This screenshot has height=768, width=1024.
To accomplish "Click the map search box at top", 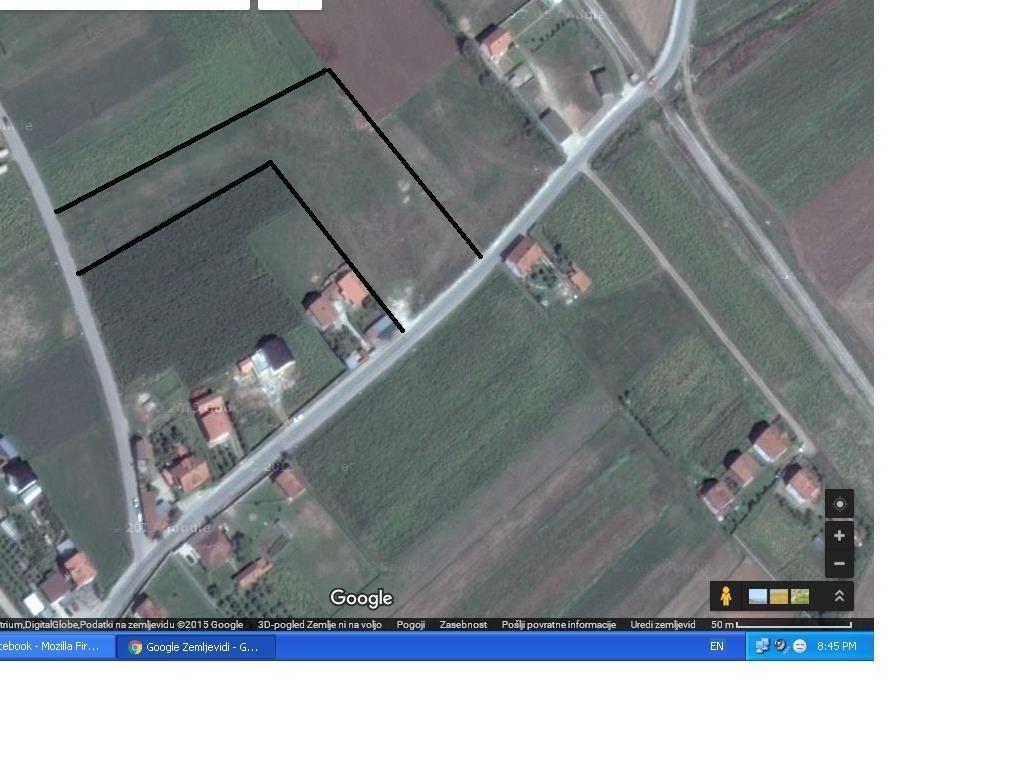I will pos(125,5).
